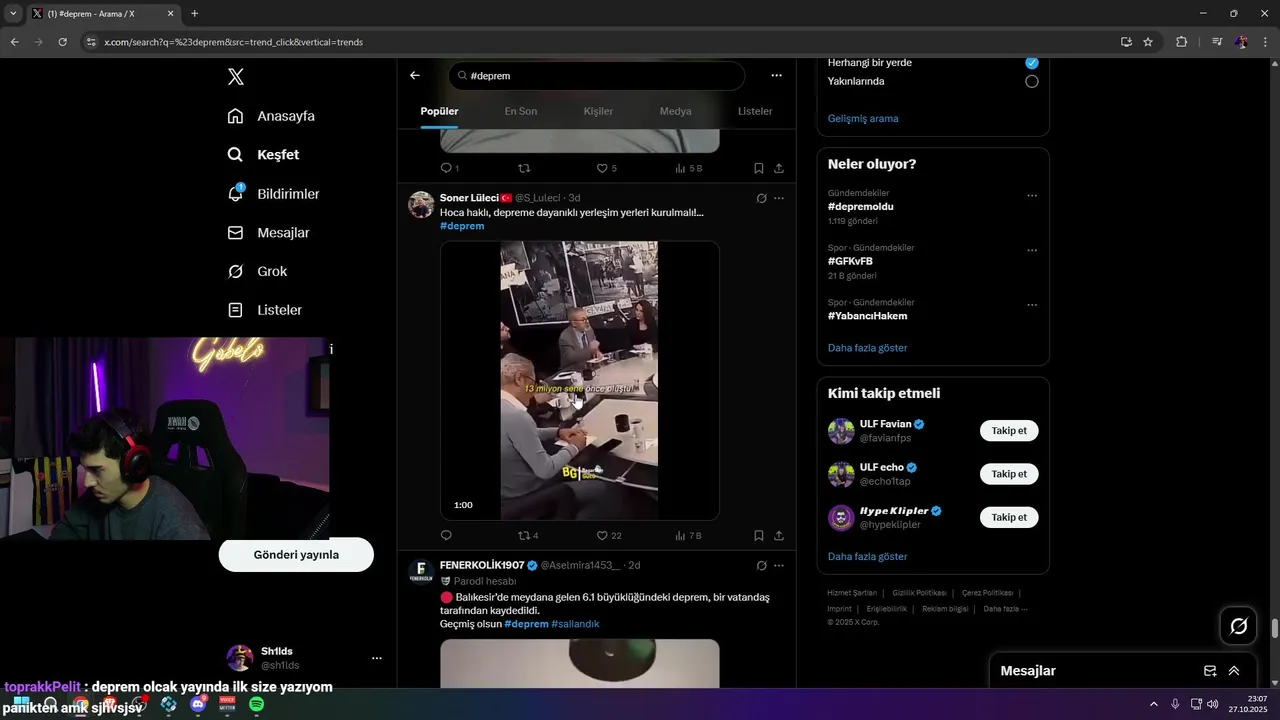This screenshot has height=720, width=1280.
Task: Select the Yakınlarında radio option
Action: (x=1032, y=81)
